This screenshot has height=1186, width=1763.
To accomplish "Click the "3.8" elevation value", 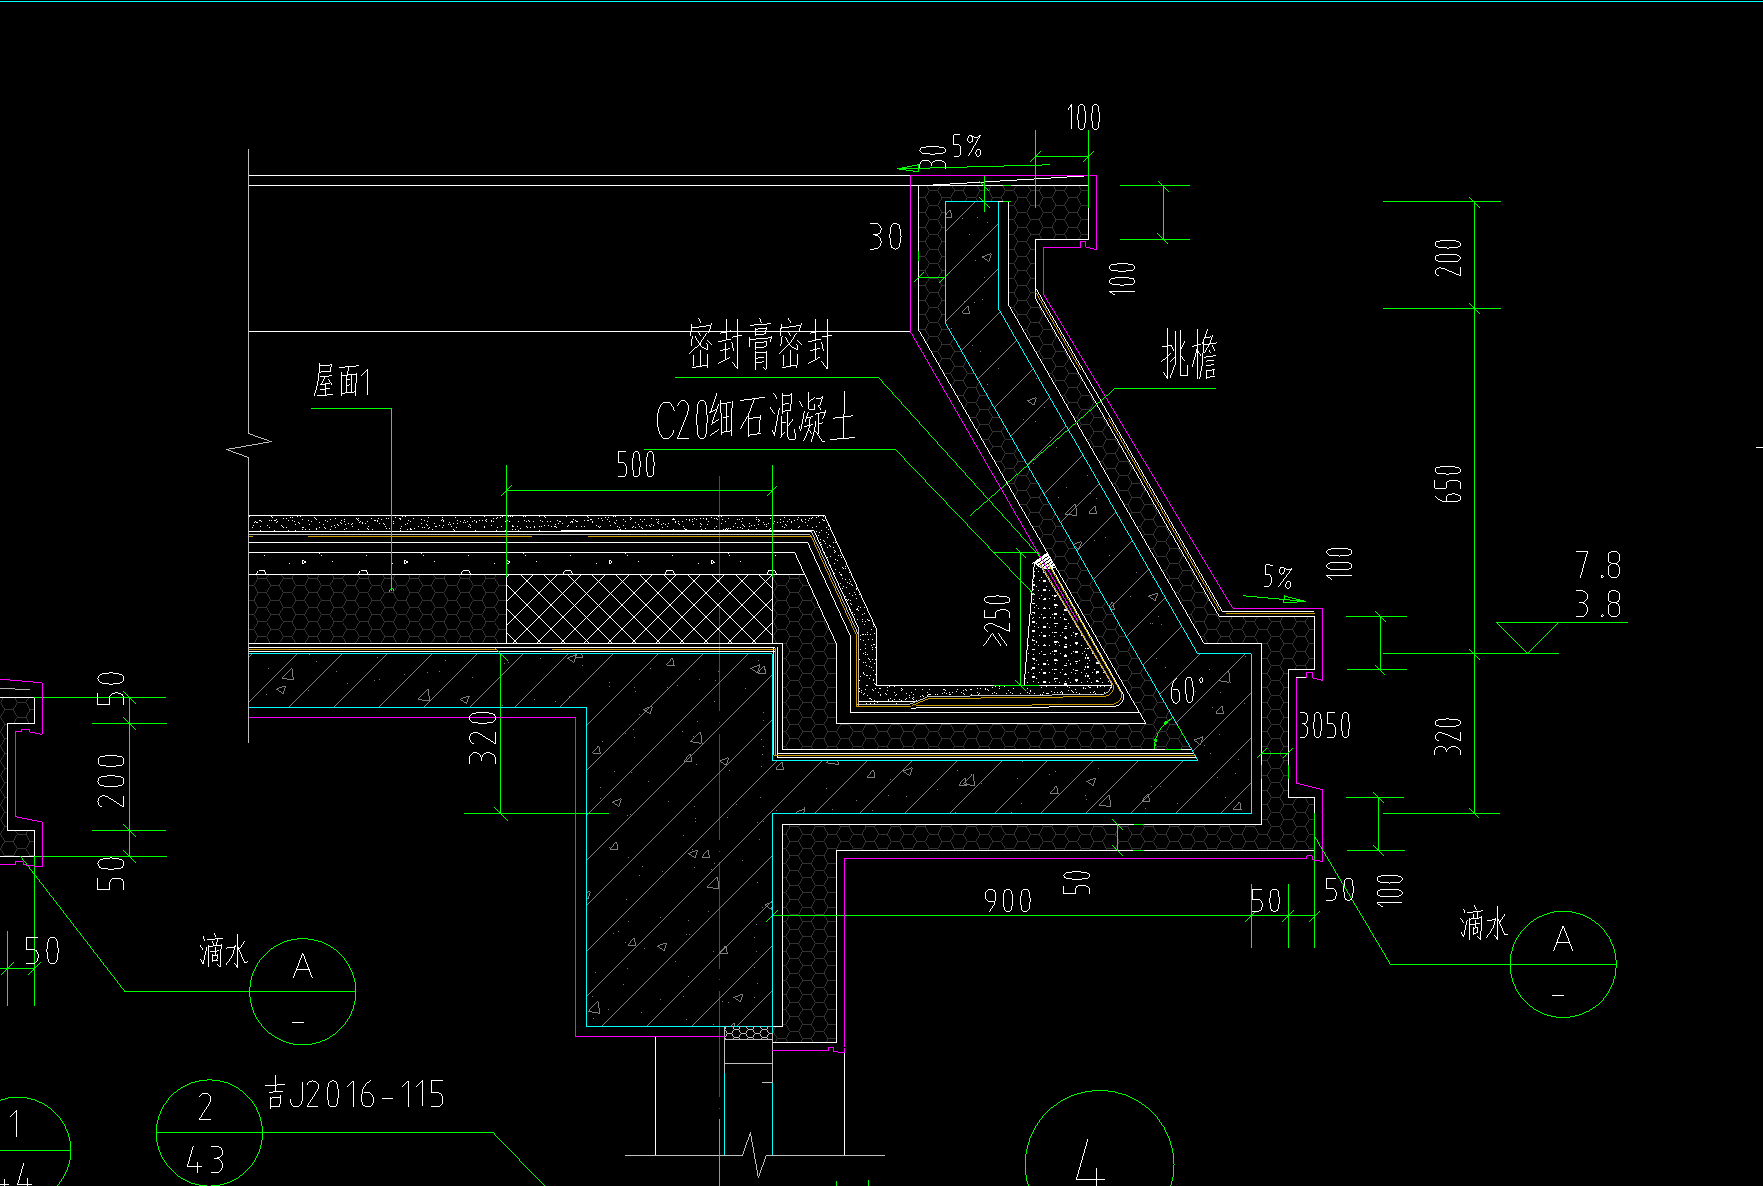I will point(1598,604).
